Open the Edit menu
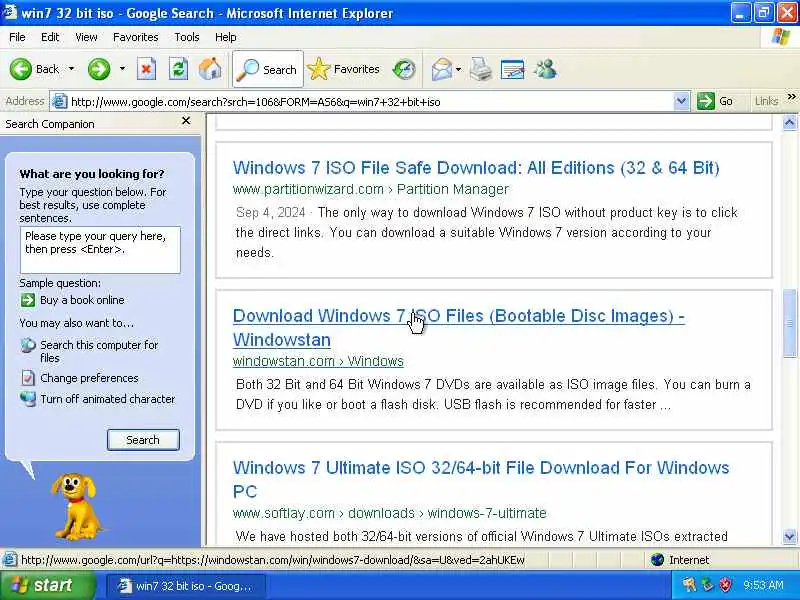 50,37
